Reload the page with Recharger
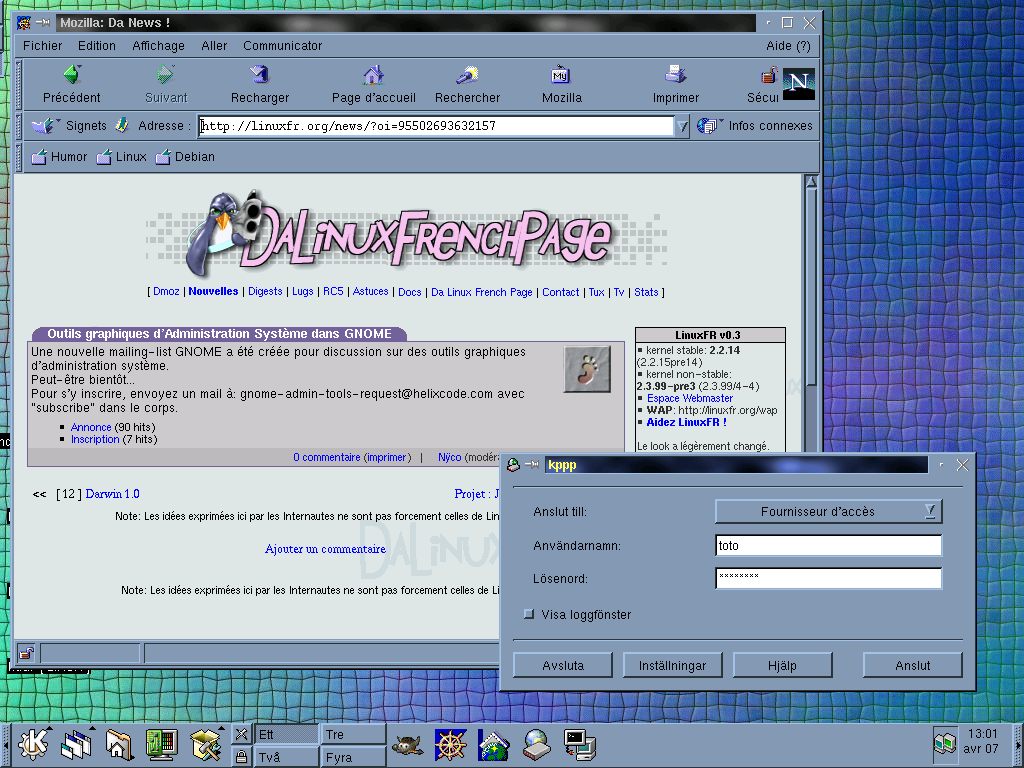The height and width of the screenshot is (768, 1024). (260, 74)
